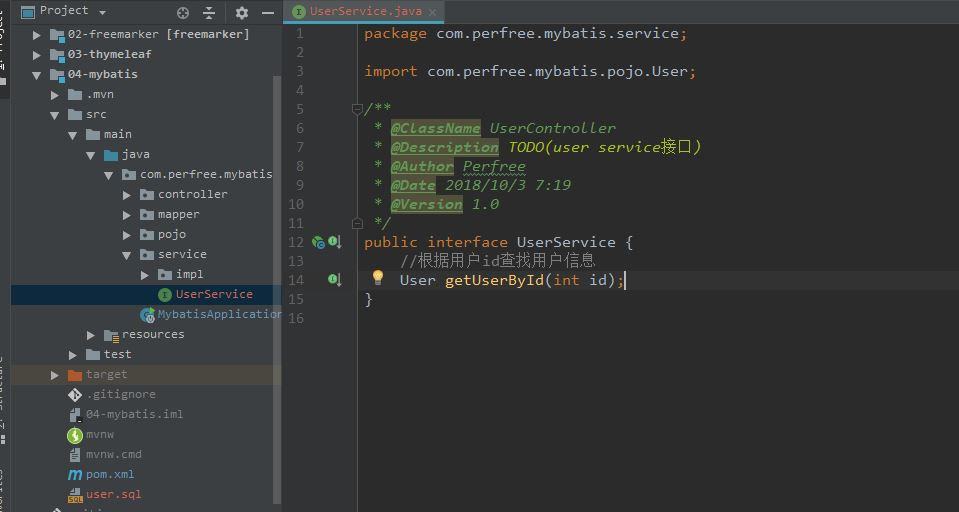Close the UserService.java tab
This screenshot has height=512, width=959.
tap(433, 12)
